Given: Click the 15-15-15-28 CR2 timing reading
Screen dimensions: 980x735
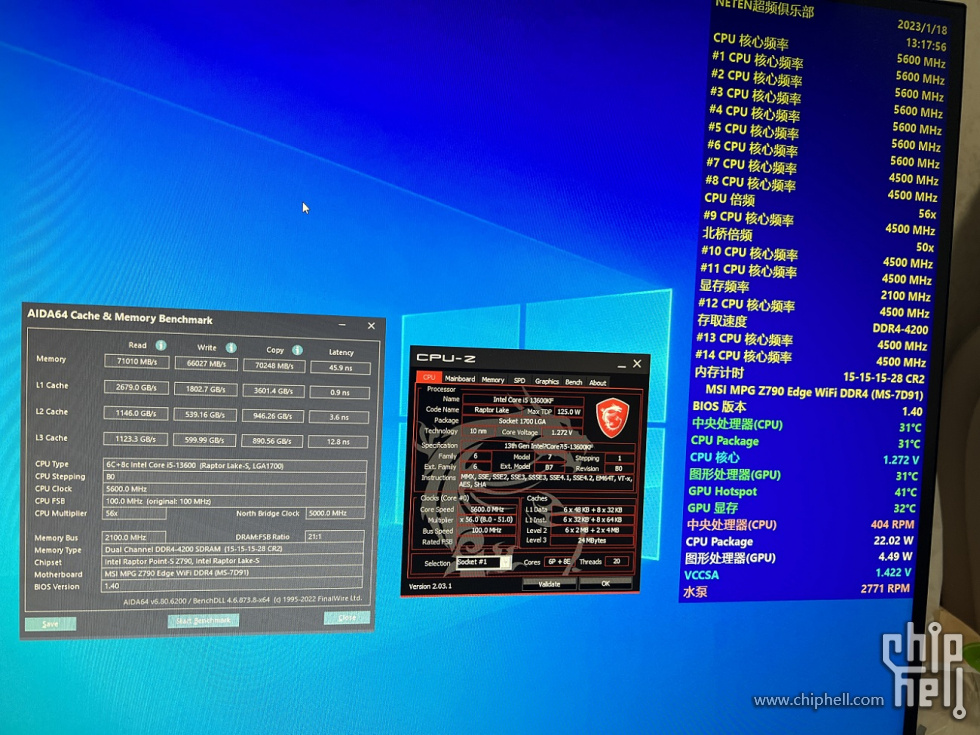Looking at the screenshot, I should (x=884, y=378).
